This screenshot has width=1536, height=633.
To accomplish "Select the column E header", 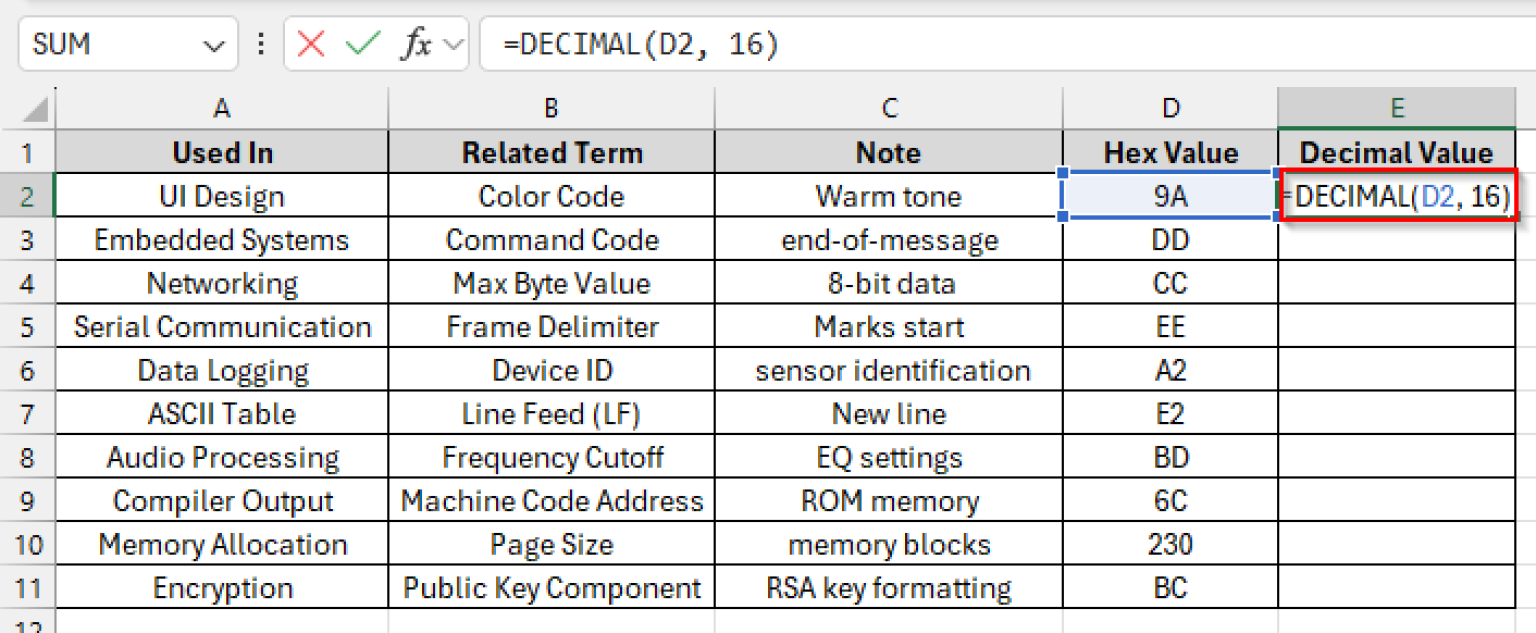I will tap(1397, 107).
